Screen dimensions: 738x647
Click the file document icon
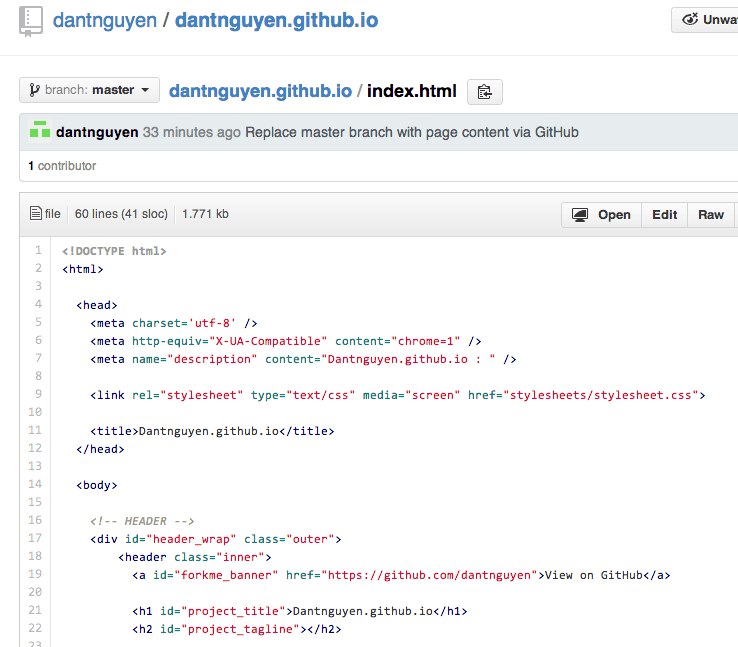point(36,213)
